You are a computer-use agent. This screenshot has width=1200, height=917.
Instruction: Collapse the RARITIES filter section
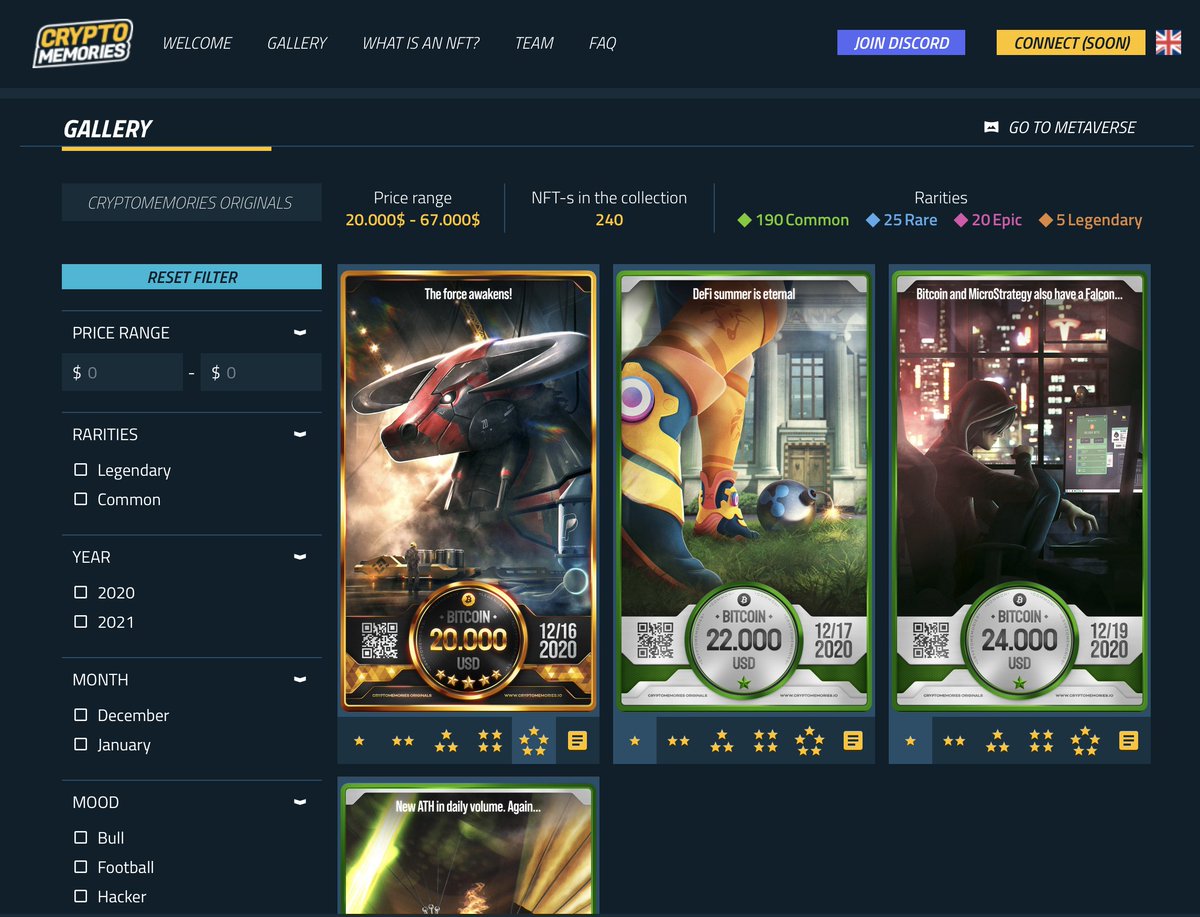299,434
